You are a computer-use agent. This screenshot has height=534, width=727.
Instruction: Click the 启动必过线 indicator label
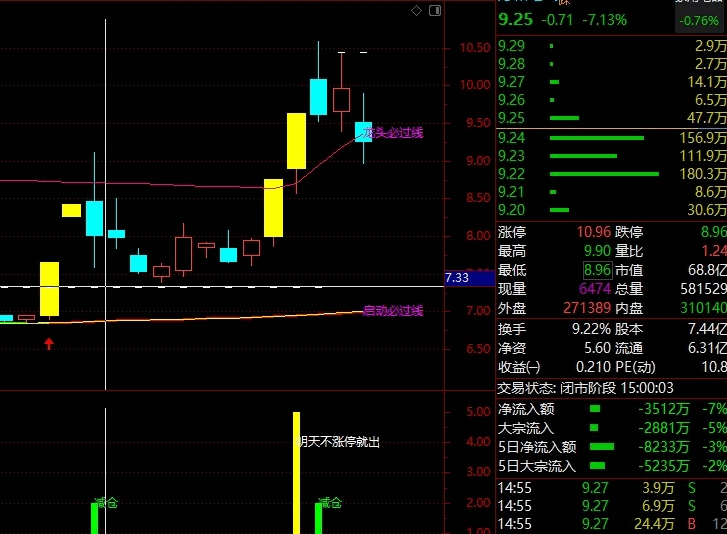(x=393, y=311)
